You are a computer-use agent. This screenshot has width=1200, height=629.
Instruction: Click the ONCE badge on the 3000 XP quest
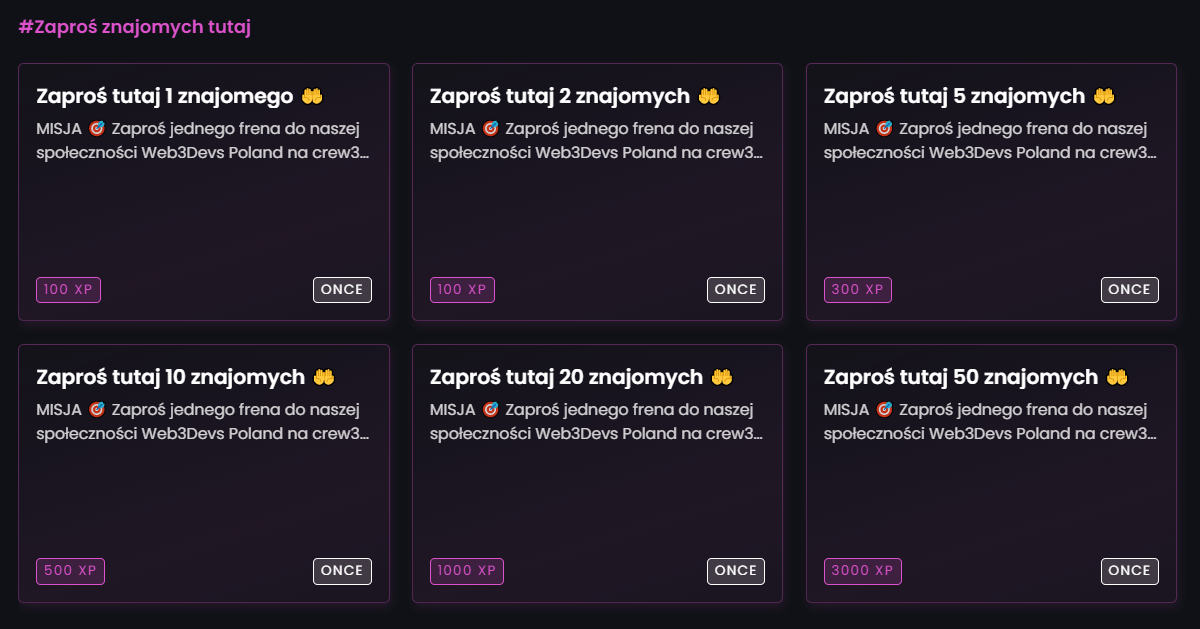1130,570
